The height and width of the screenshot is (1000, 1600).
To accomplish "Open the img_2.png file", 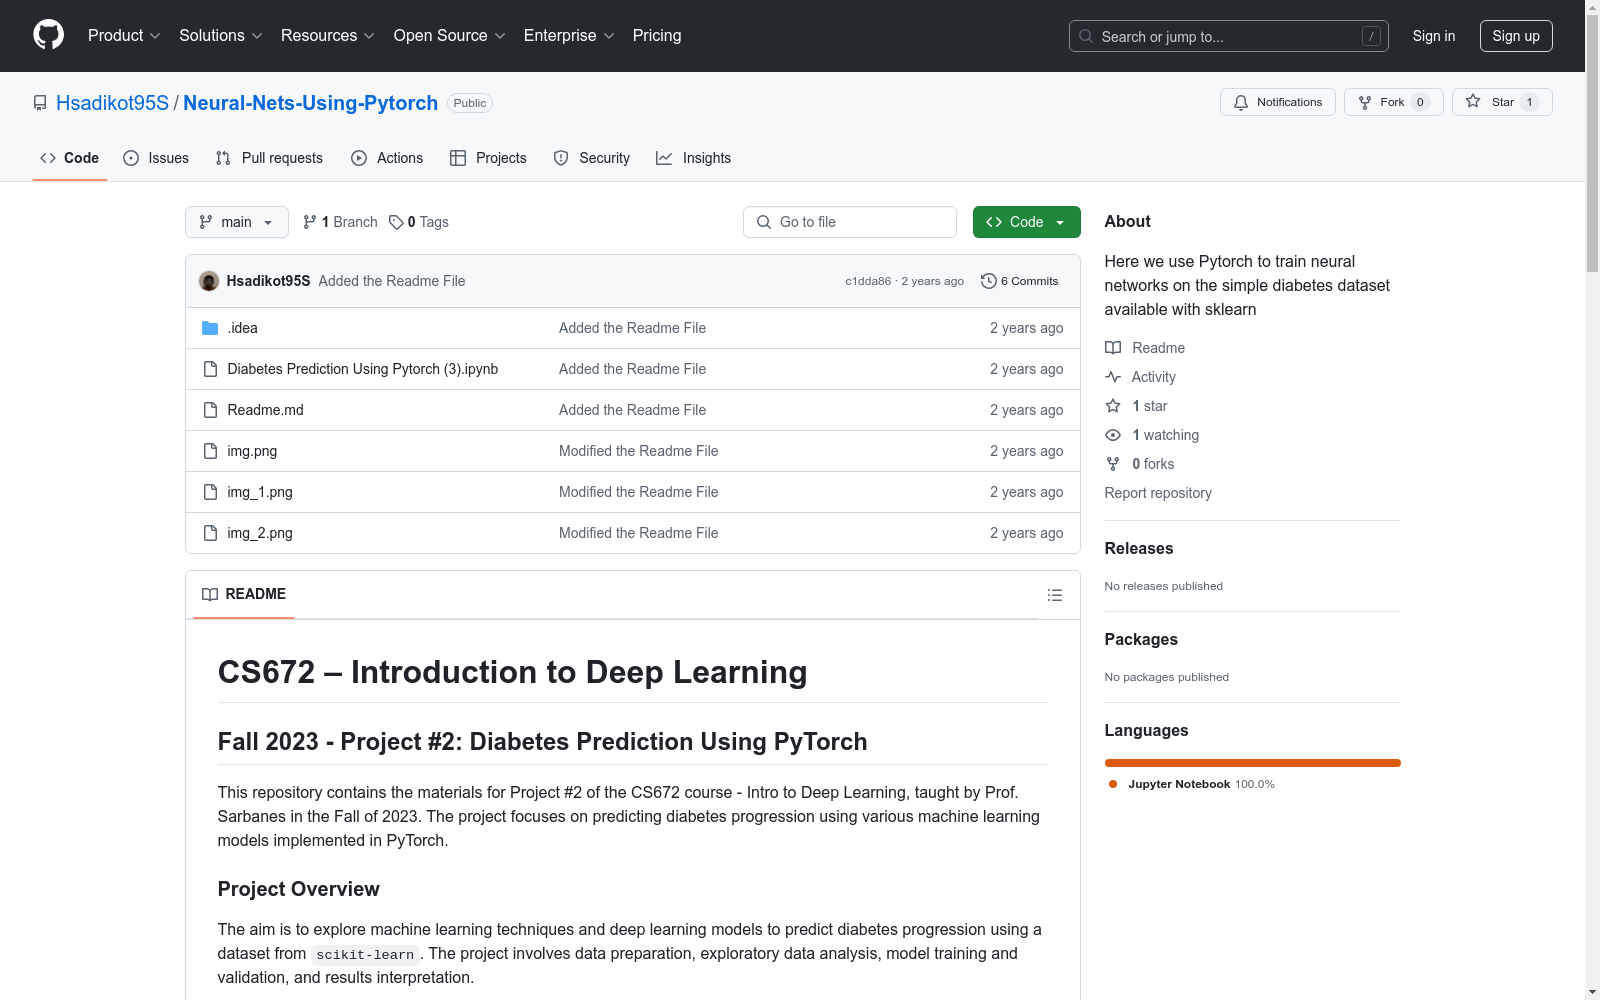I will [260, 533].
